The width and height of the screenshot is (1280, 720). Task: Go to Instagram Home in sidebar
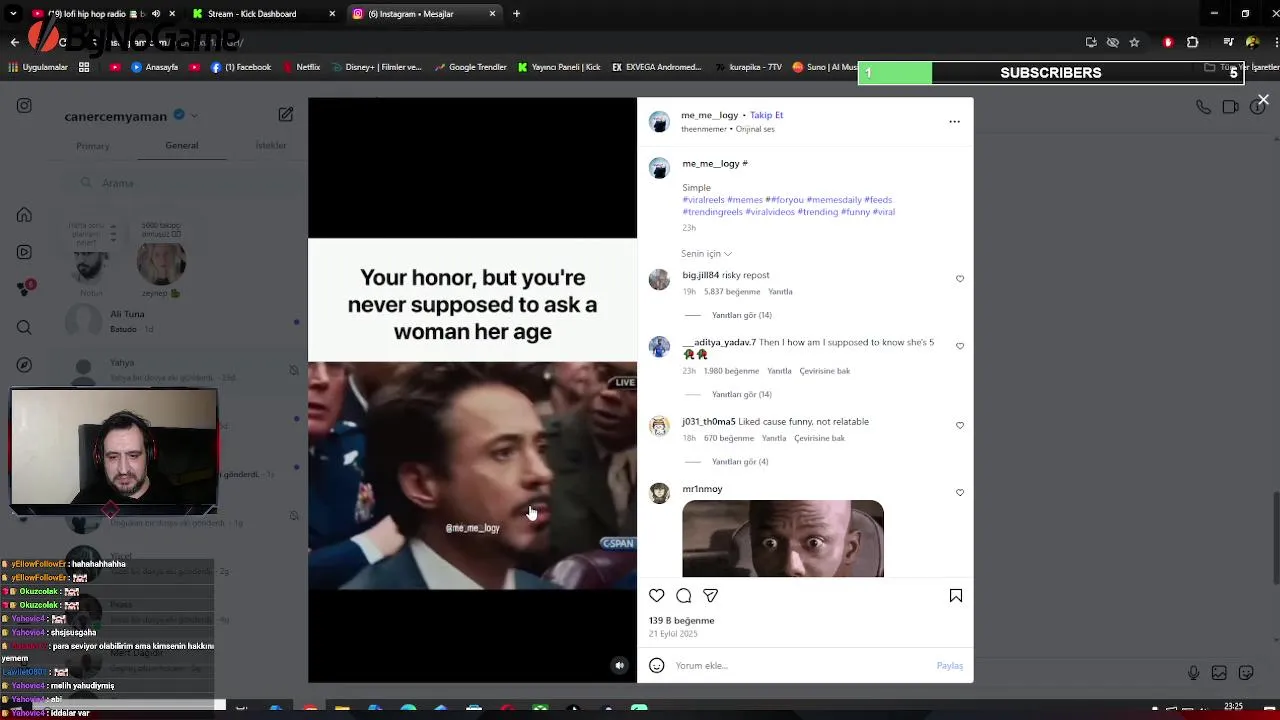coord(24,215)
